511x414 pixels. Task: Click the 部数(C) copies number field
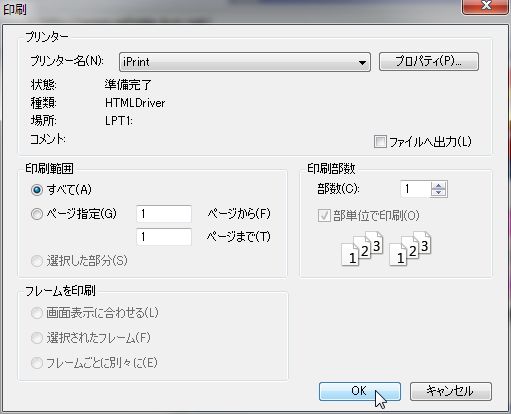click(415, 189)
